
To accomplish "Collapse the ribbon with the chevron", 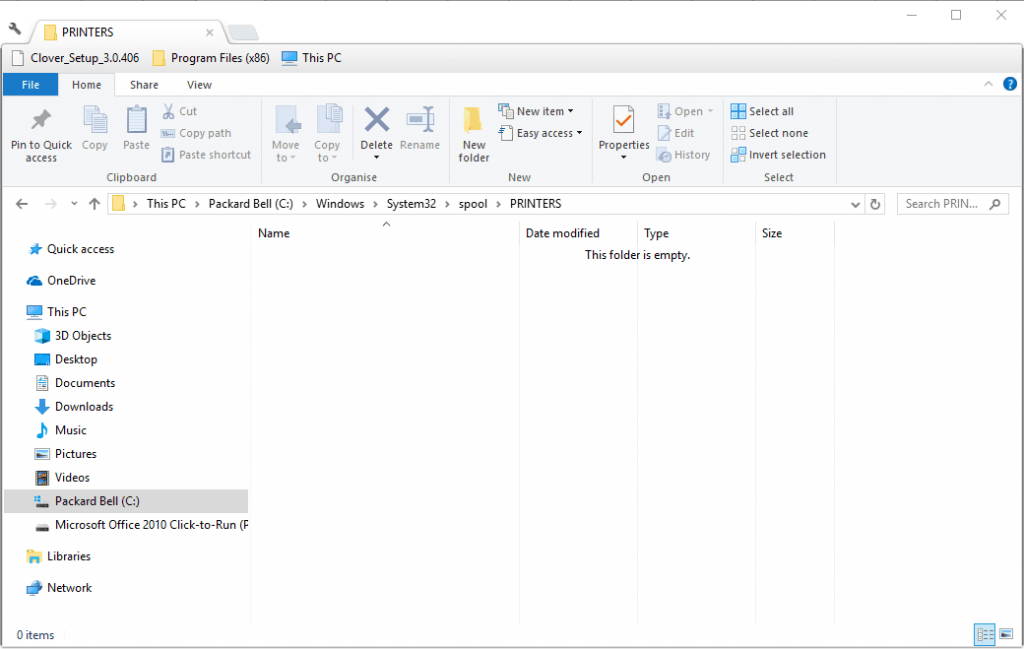I will coord(988,85).
